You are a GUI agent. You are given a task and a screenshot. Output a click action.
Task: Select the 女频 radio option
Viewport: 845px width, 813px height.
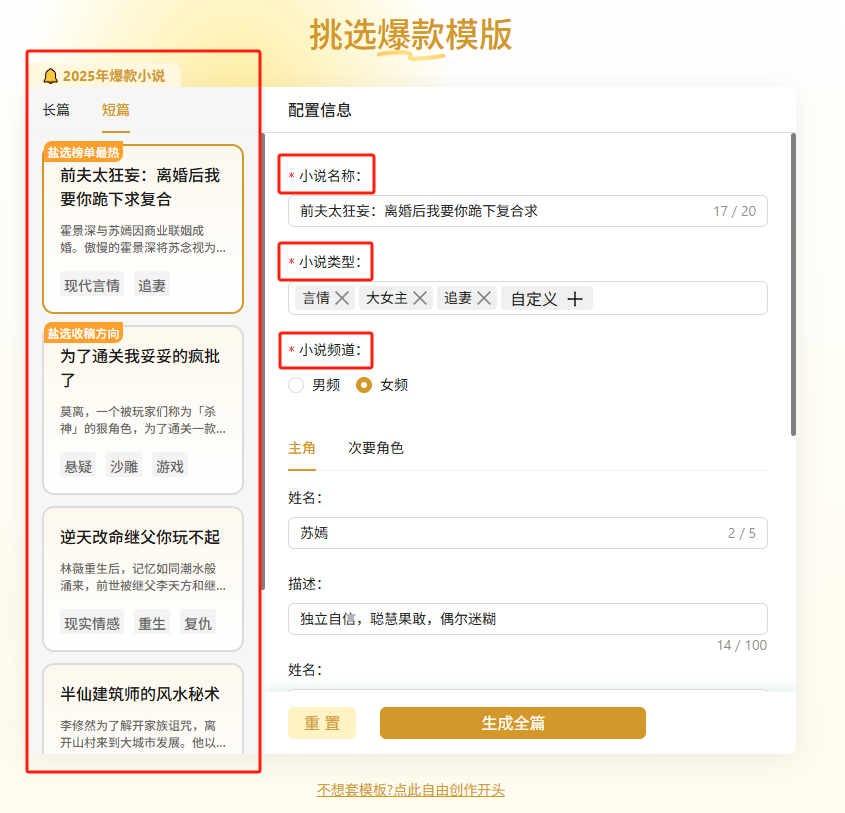pos(364,385)
